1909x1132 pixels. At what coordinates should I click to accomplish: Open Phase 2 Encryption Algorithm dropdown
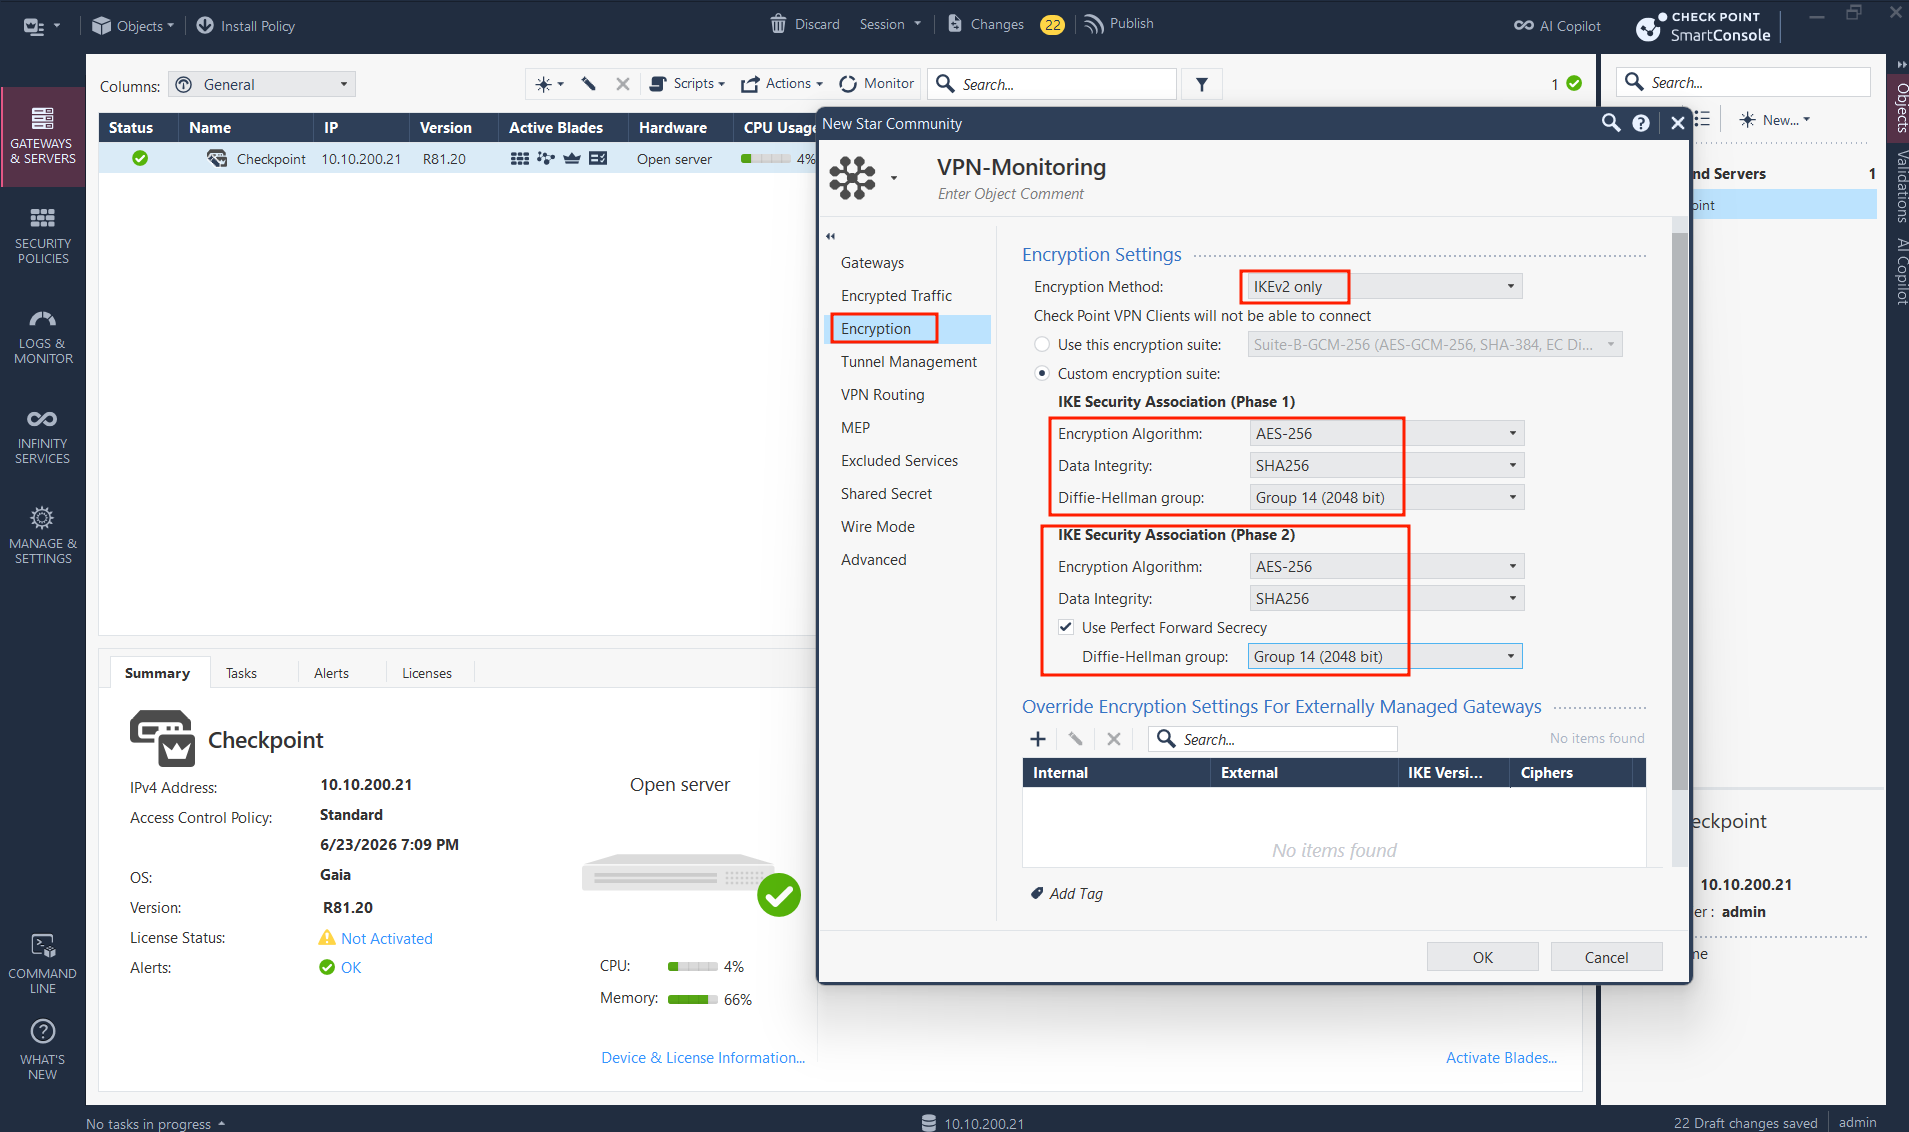1386,567
